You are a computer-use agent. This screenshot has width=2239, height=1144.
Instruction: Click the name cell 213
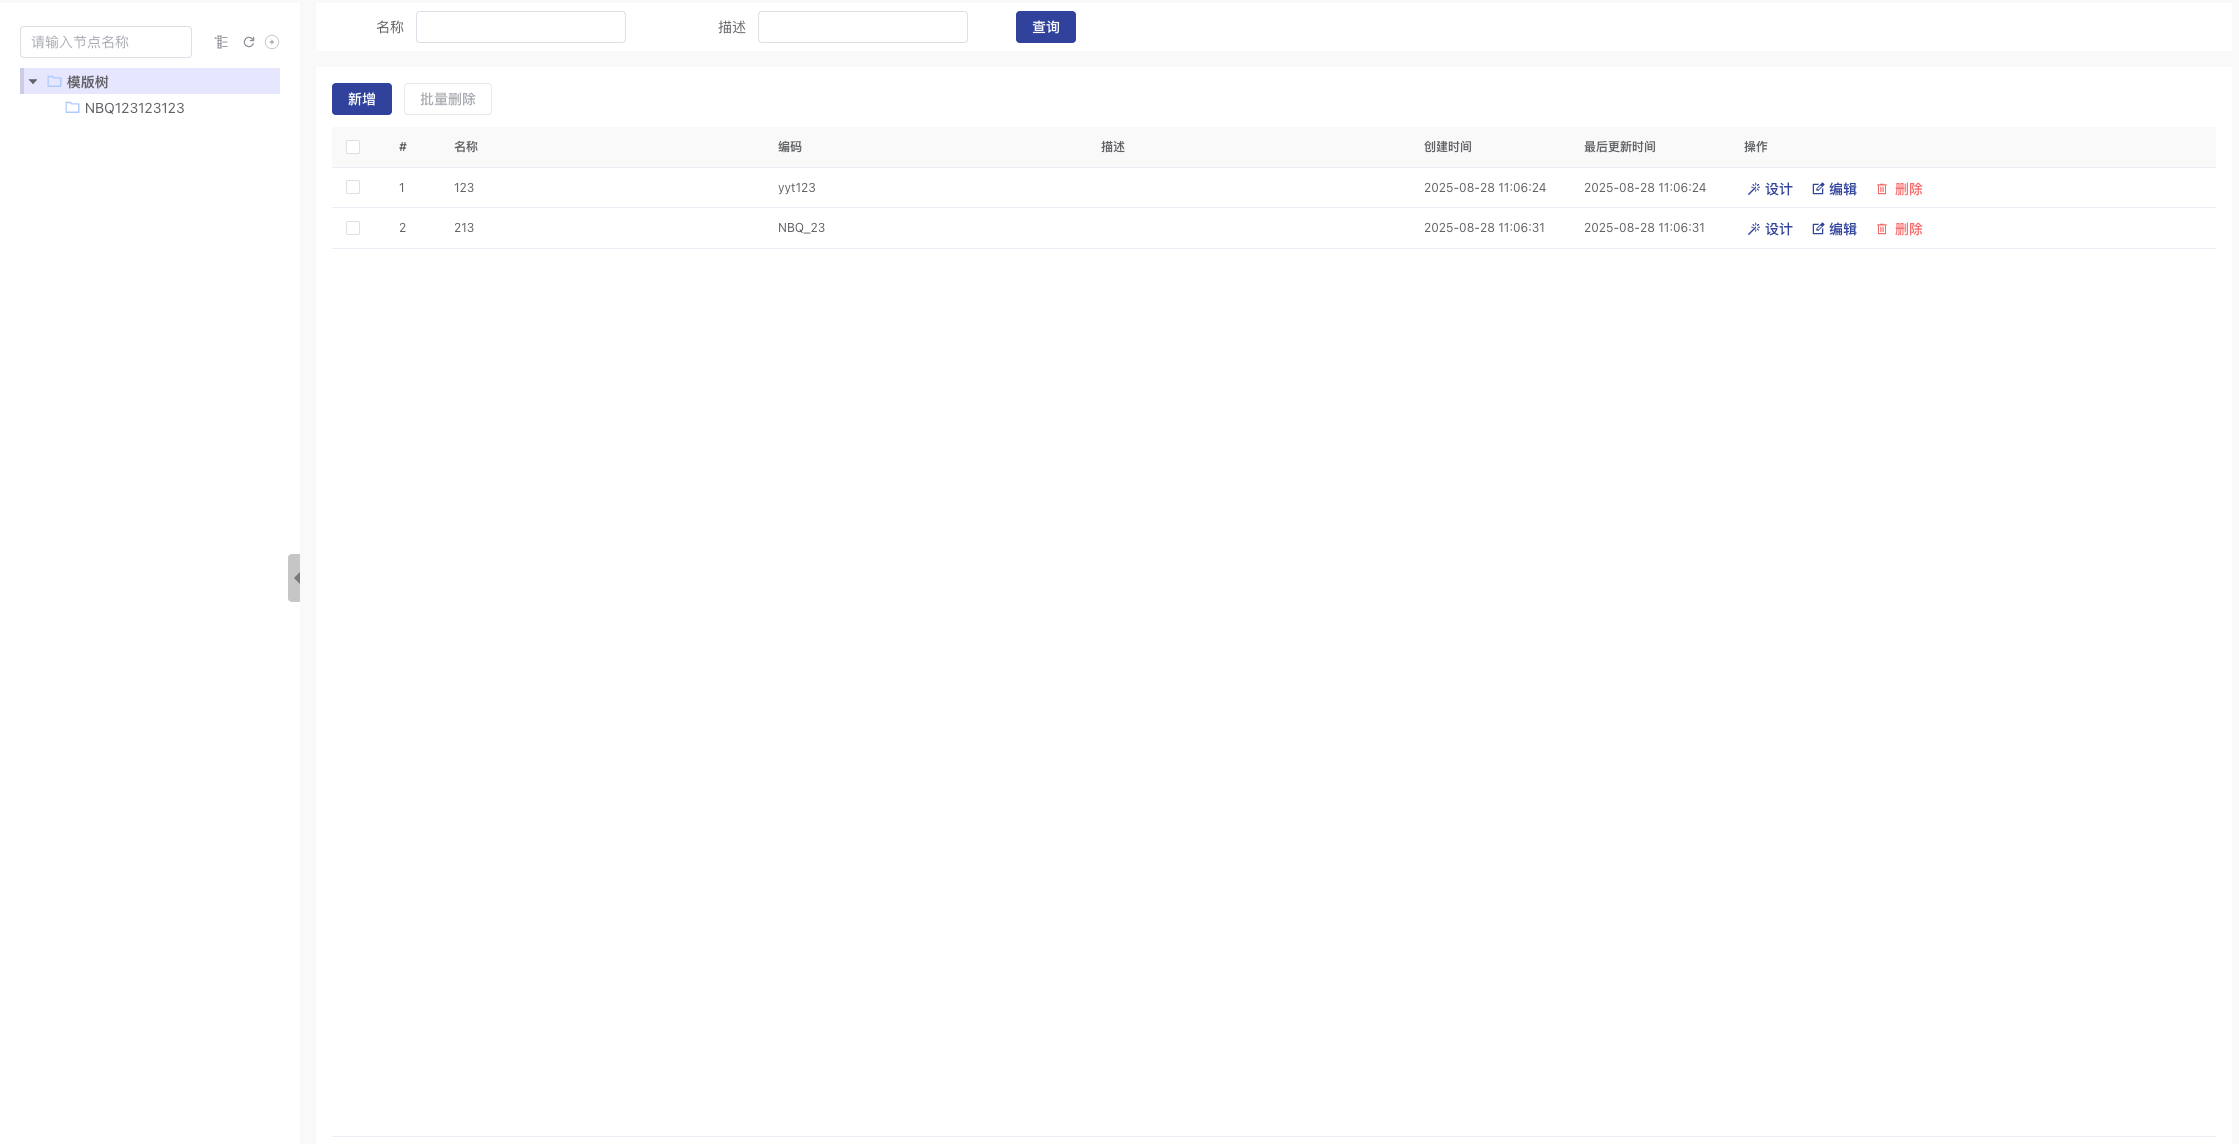click(464, 228)
